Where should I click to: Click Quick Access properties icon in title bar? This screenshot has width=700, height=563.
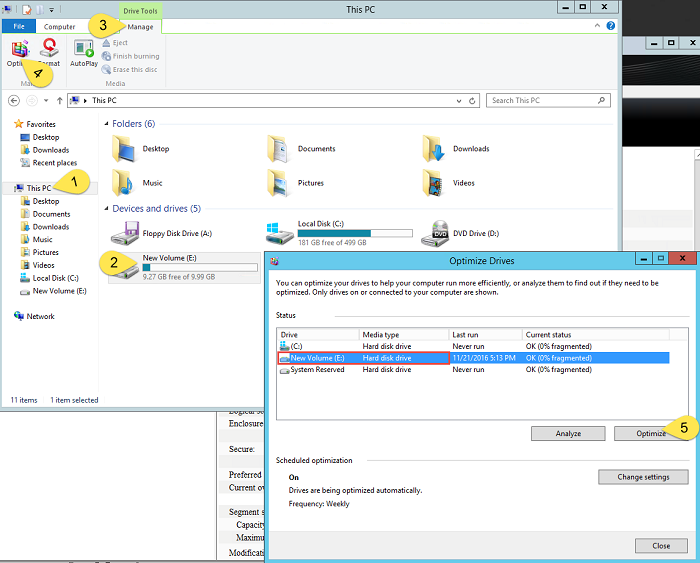pos(27,9)
